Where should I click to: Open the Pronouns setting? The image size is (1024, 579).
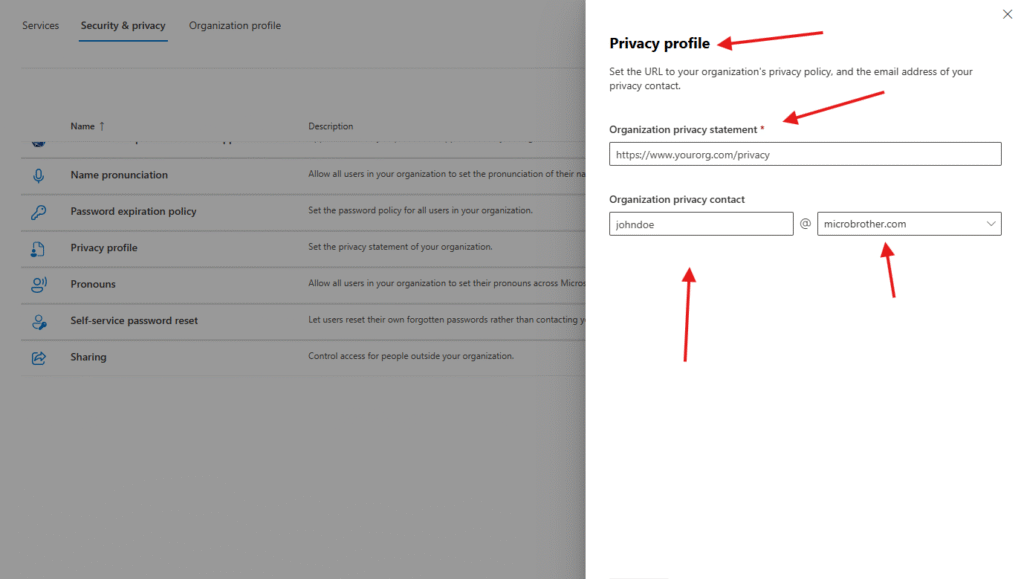[93, 285]
